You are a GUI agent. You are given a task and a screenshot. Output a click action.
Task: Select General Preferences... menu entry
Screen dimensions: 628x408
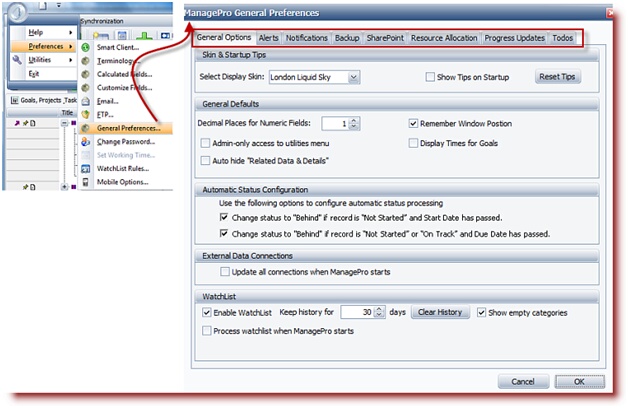pyautogui.click(x=126, y=128)
